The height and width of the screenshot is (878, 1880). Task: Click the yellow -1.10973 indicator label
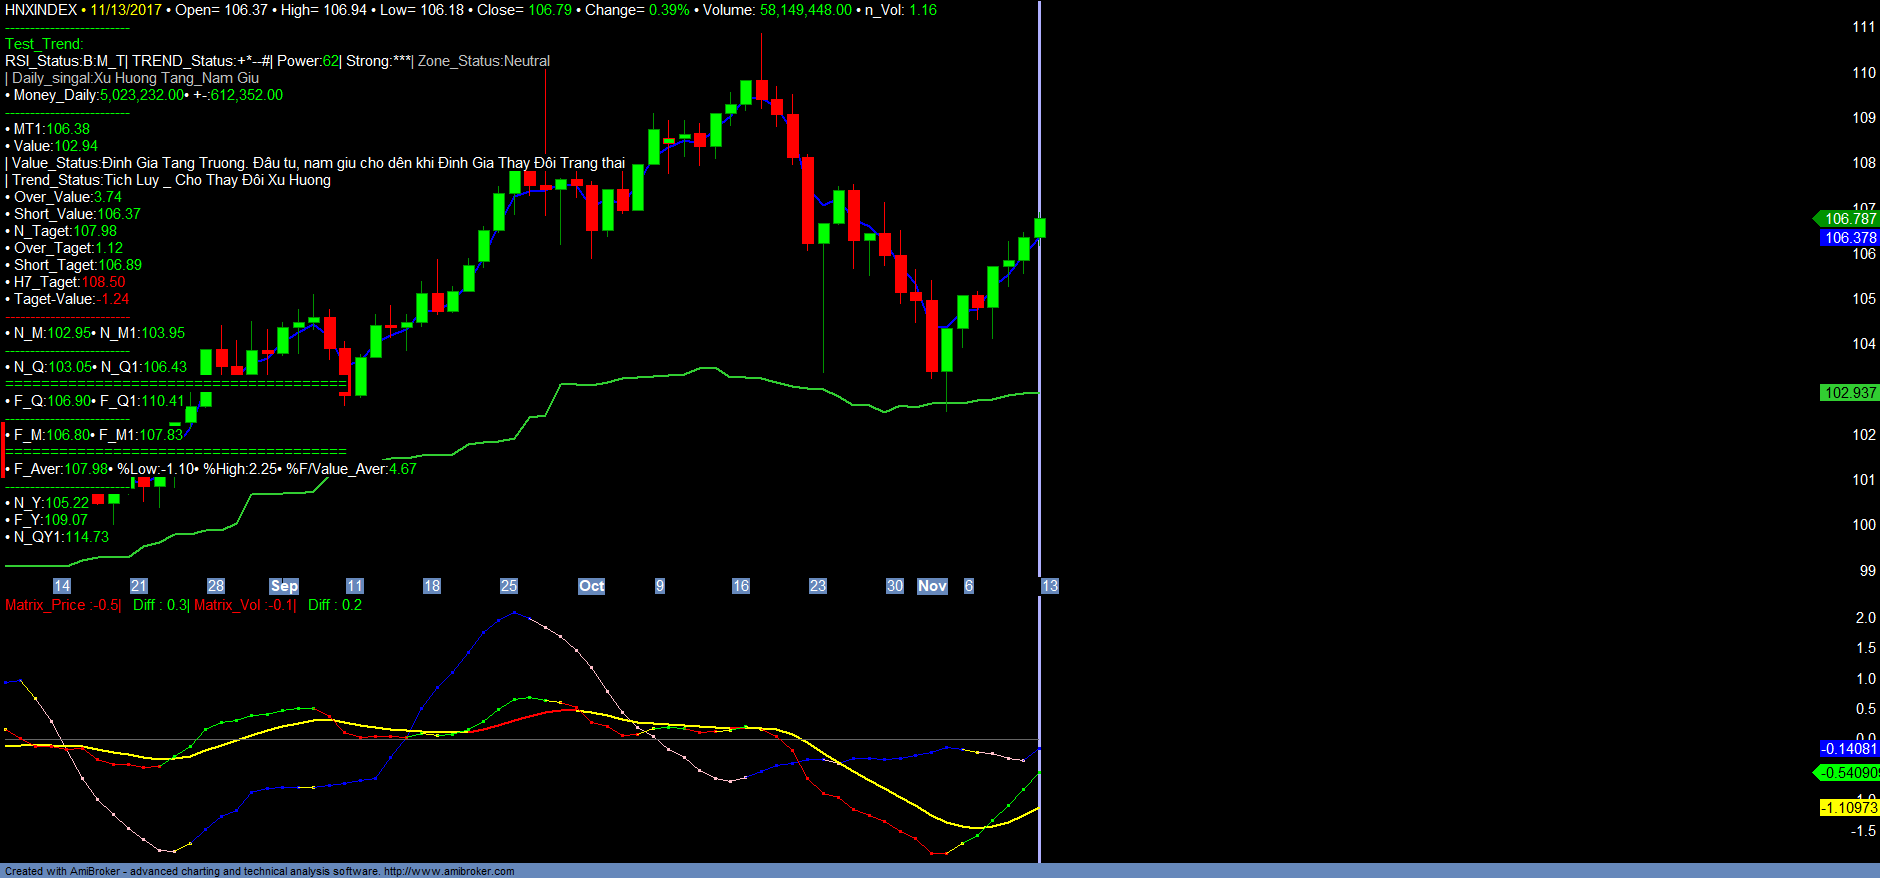(x=1849, y=808)
